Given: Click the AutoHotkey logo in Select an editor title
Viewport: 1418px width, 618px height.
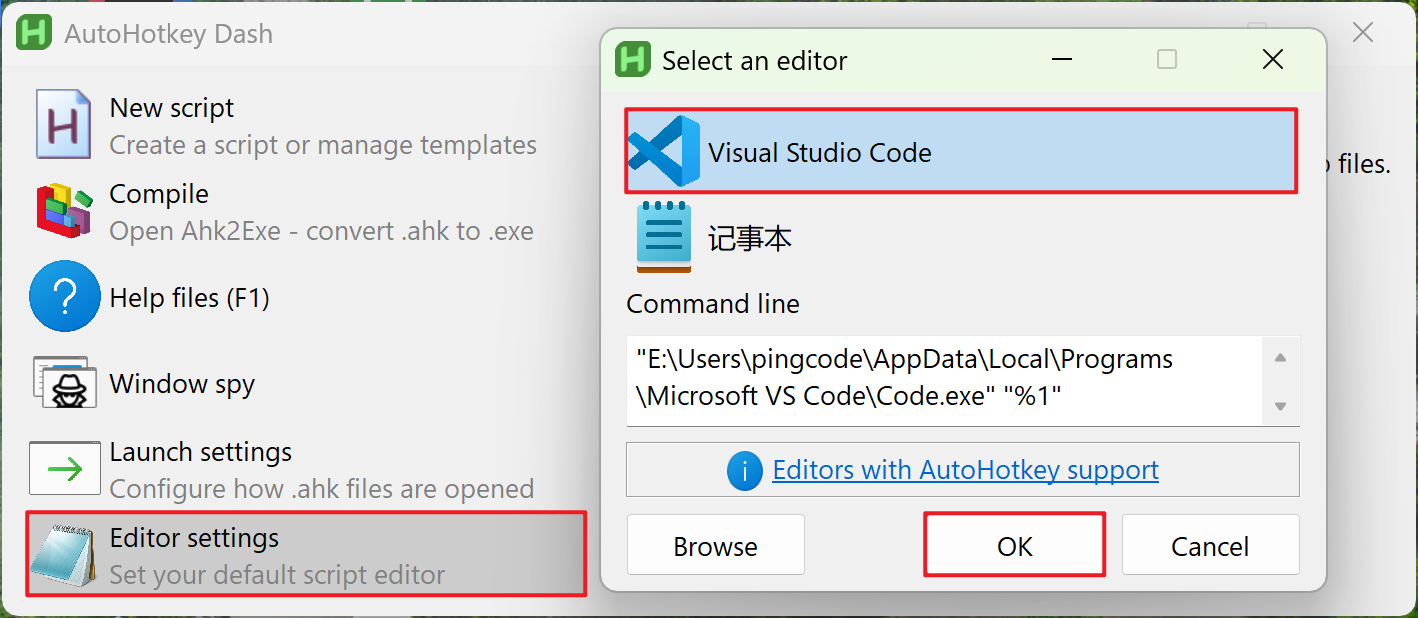Looking at the screenshot, I should [632, 60].
